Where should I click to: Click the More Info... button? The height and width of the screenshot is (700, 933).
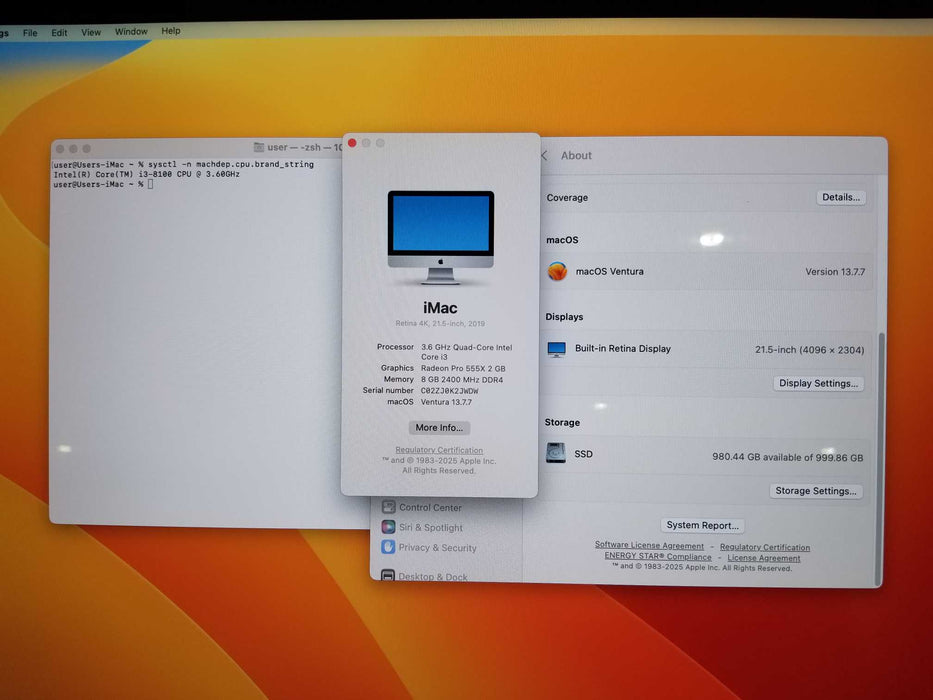(x=439, y=427)
